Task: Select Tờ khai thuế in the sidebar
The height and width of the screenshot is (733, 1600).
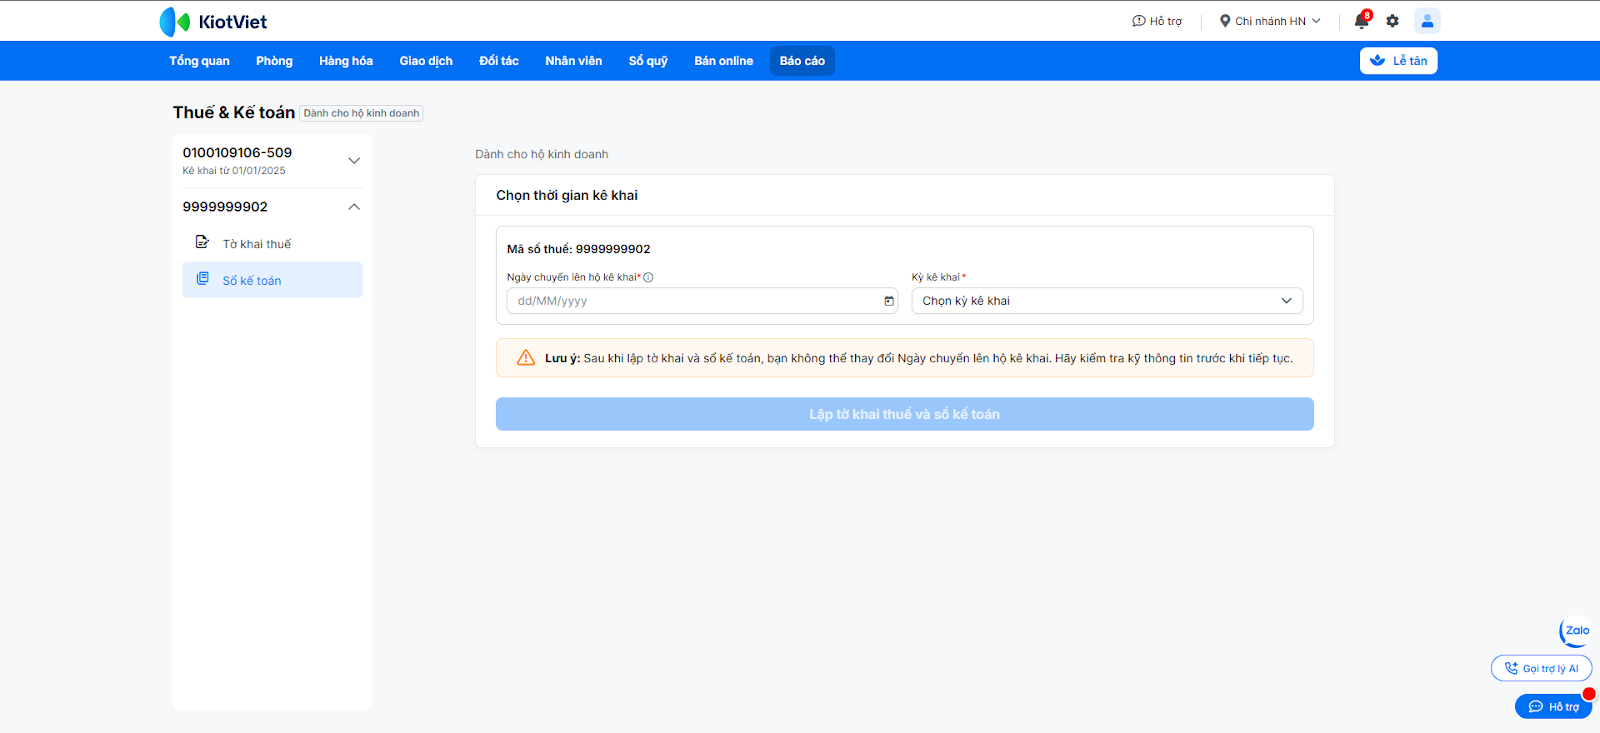Action: point(272,244)
